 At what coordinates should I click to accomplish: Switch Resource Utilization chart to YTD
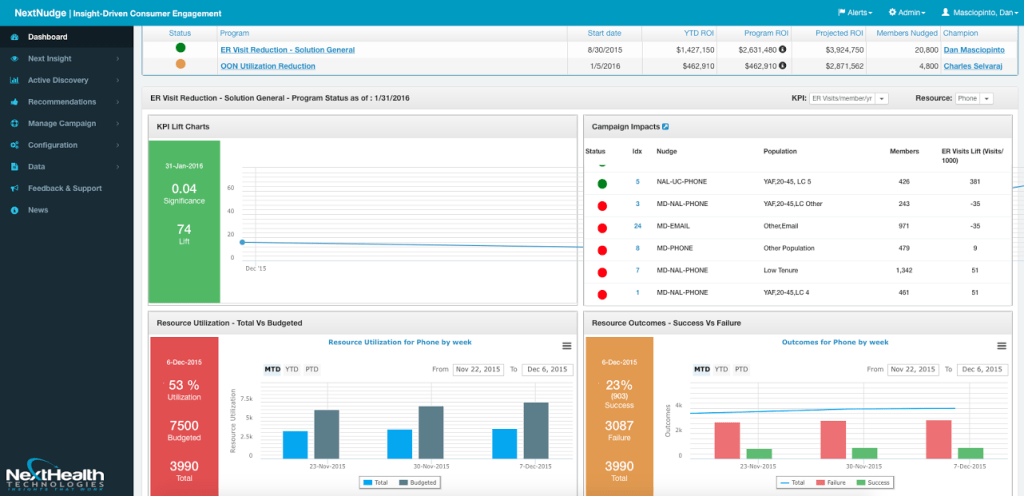pos(292,369)
